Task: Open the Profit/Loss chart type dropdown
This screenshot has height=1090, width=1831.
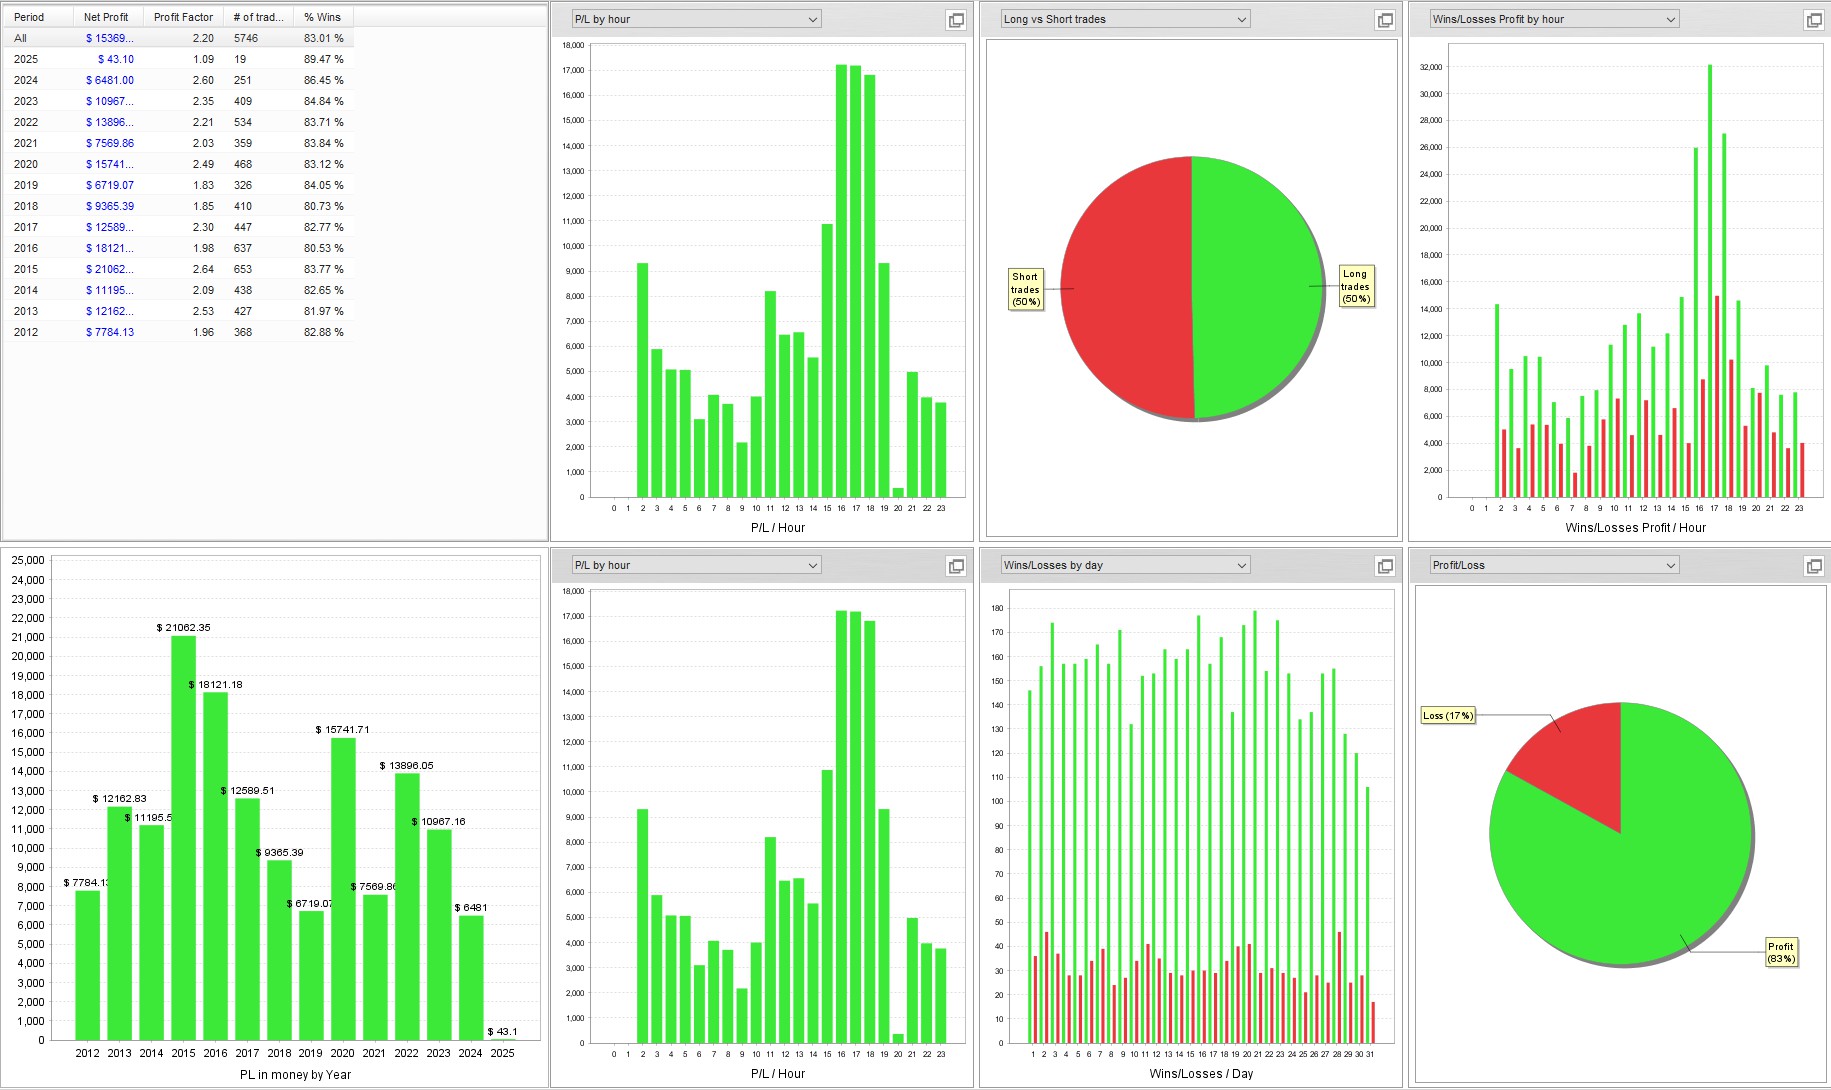Action: pyautogui.click(x=1554, y=565)
